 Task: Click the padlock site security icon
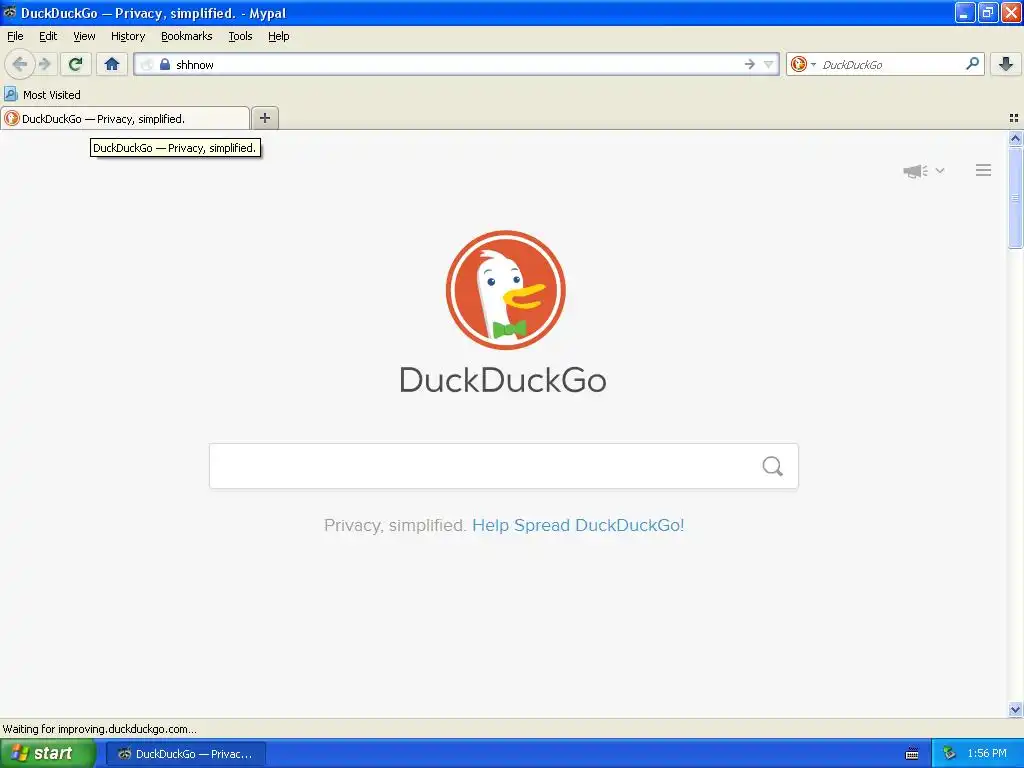point(165,64)
